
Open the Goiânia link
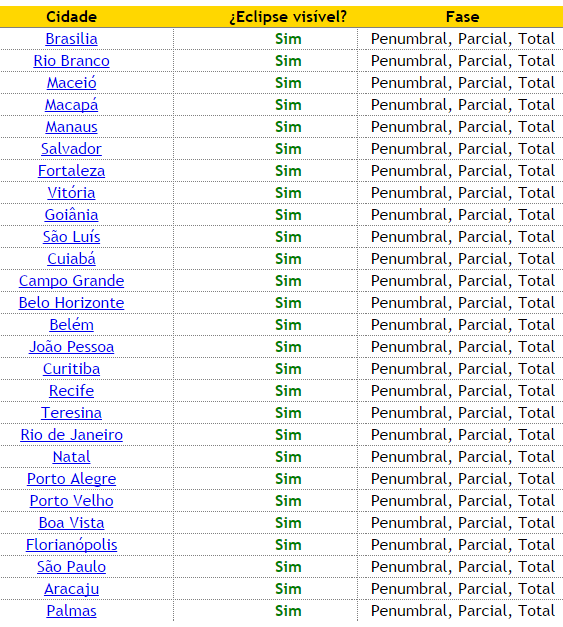pyautogui.click(x=71, y=215)
